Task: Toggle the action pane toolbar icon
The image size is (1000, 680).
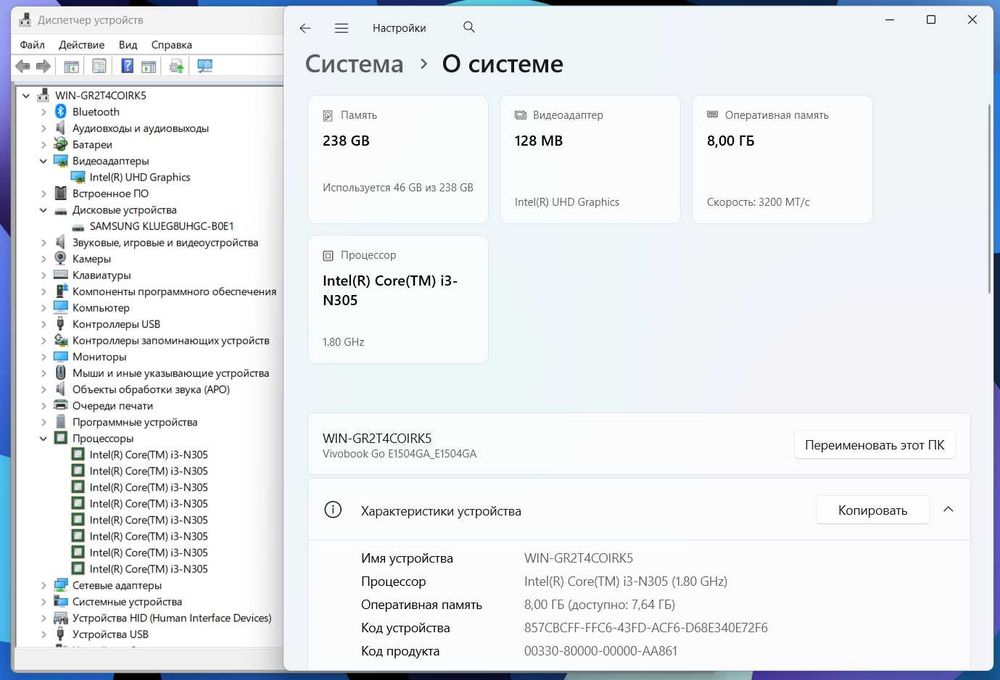Action: pos(149,66)
